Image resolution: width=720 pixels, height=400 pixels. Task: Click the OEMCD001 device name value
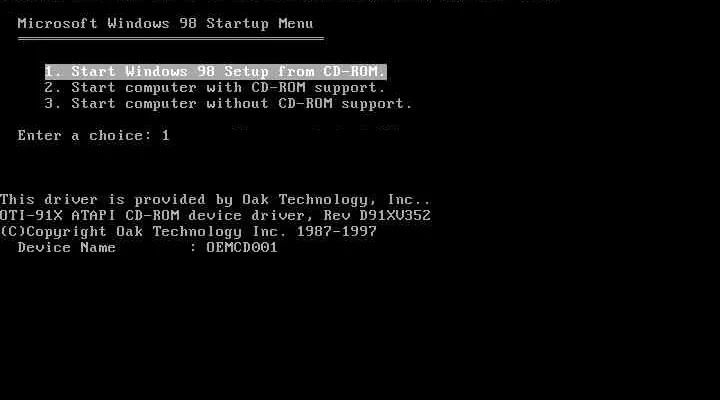pyautogui.click(x=242, y=248)
